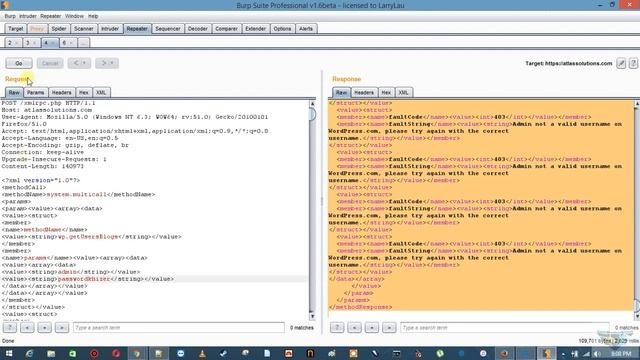Open Steam from taskbar
The width and height of the screenshot is (640, 360).
[x=224, y=353]
